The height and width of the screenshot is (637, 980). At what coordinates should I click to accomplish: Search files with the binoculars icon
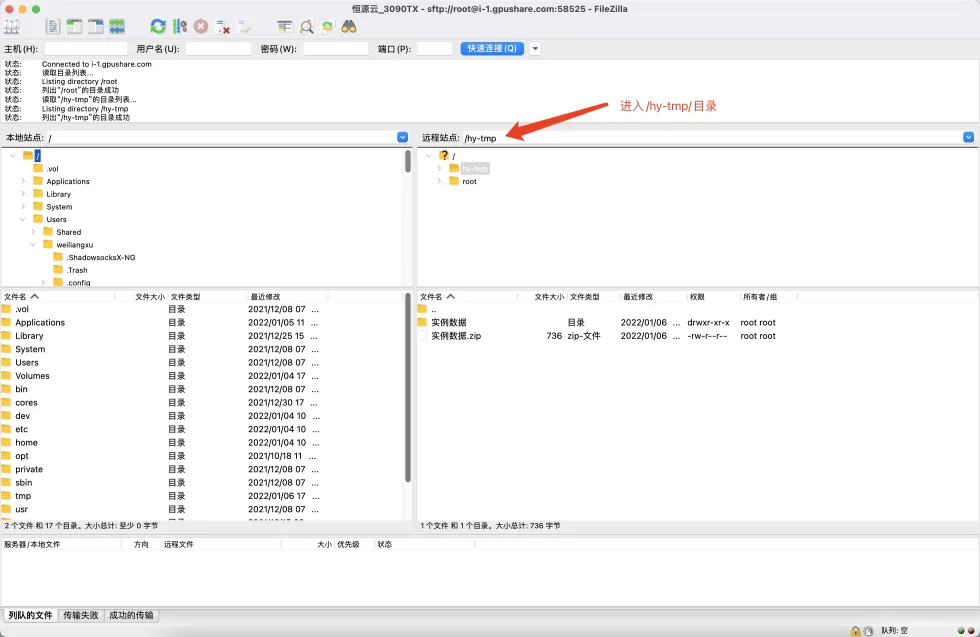[x=349, y=26]
